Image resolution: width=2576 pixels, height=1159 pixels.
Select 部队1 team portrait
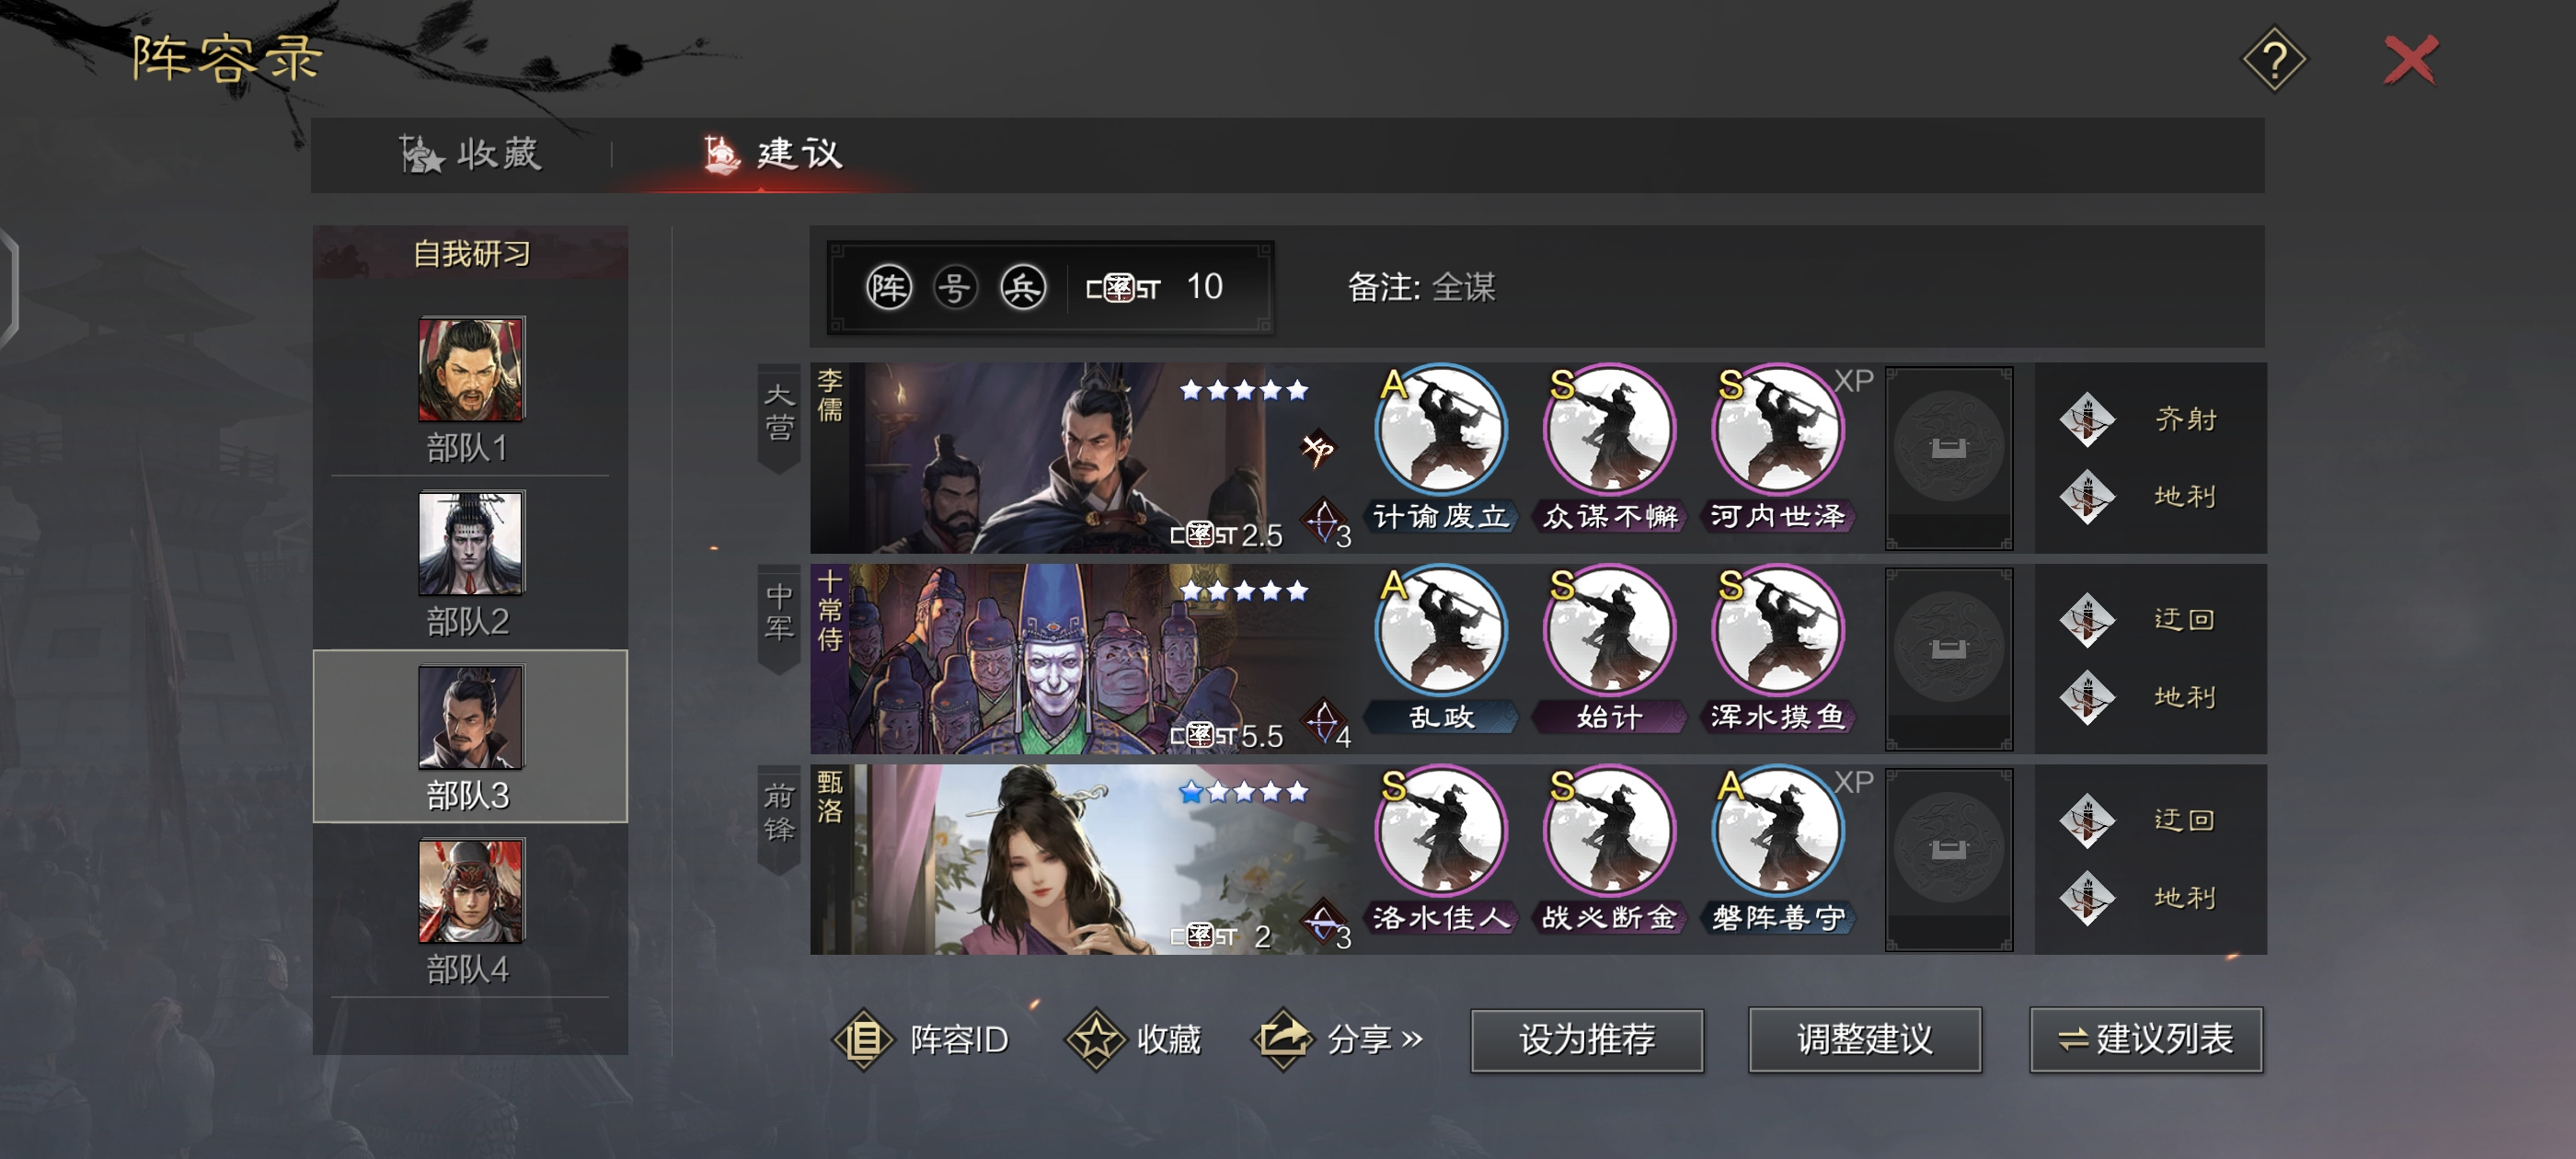click(470, 369)
